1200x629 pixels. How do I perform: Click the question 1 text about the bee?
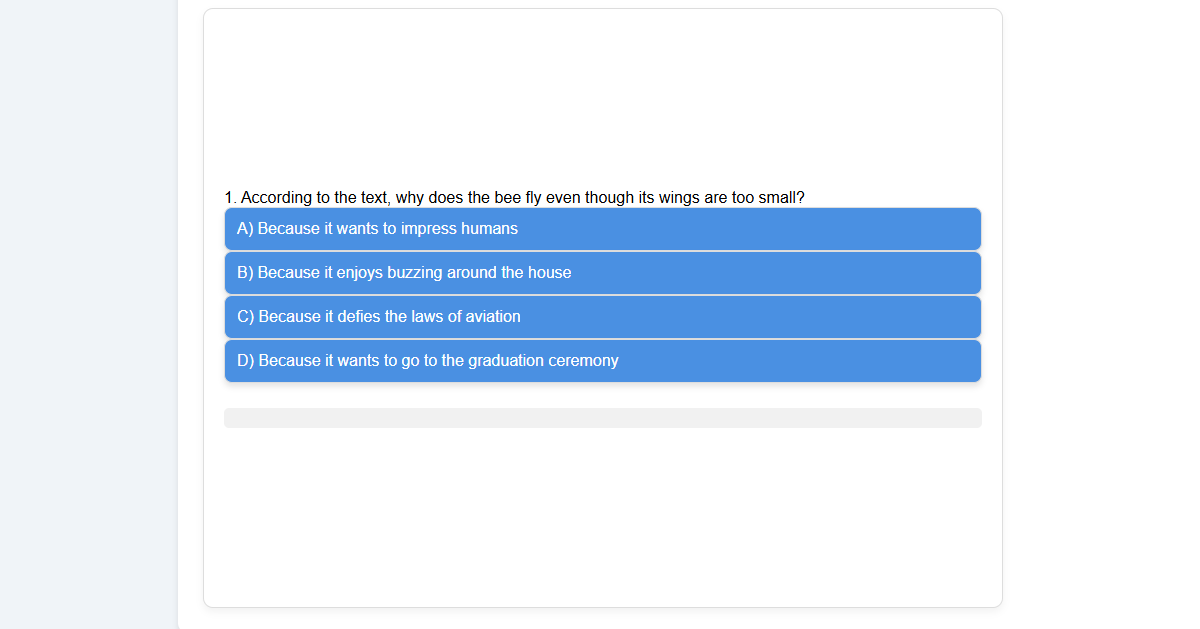514,198
